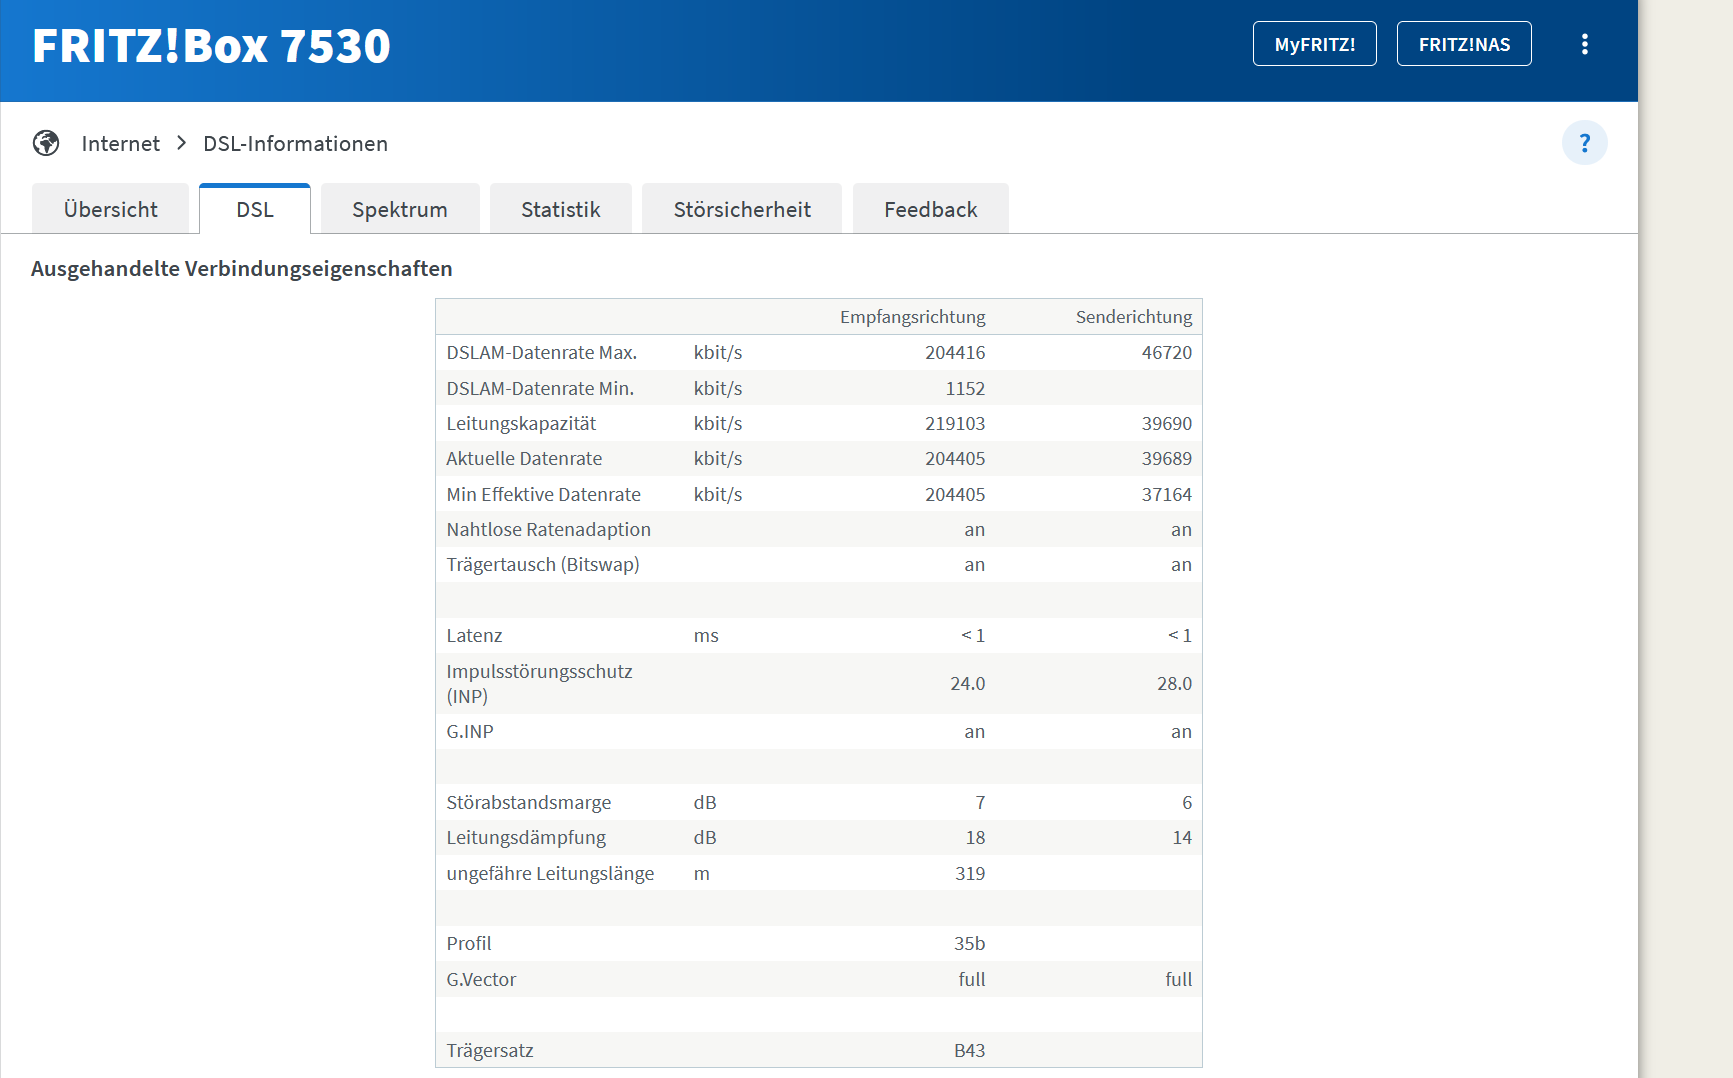Click the Störabstandsmarge value 6

coord(1187,802)
